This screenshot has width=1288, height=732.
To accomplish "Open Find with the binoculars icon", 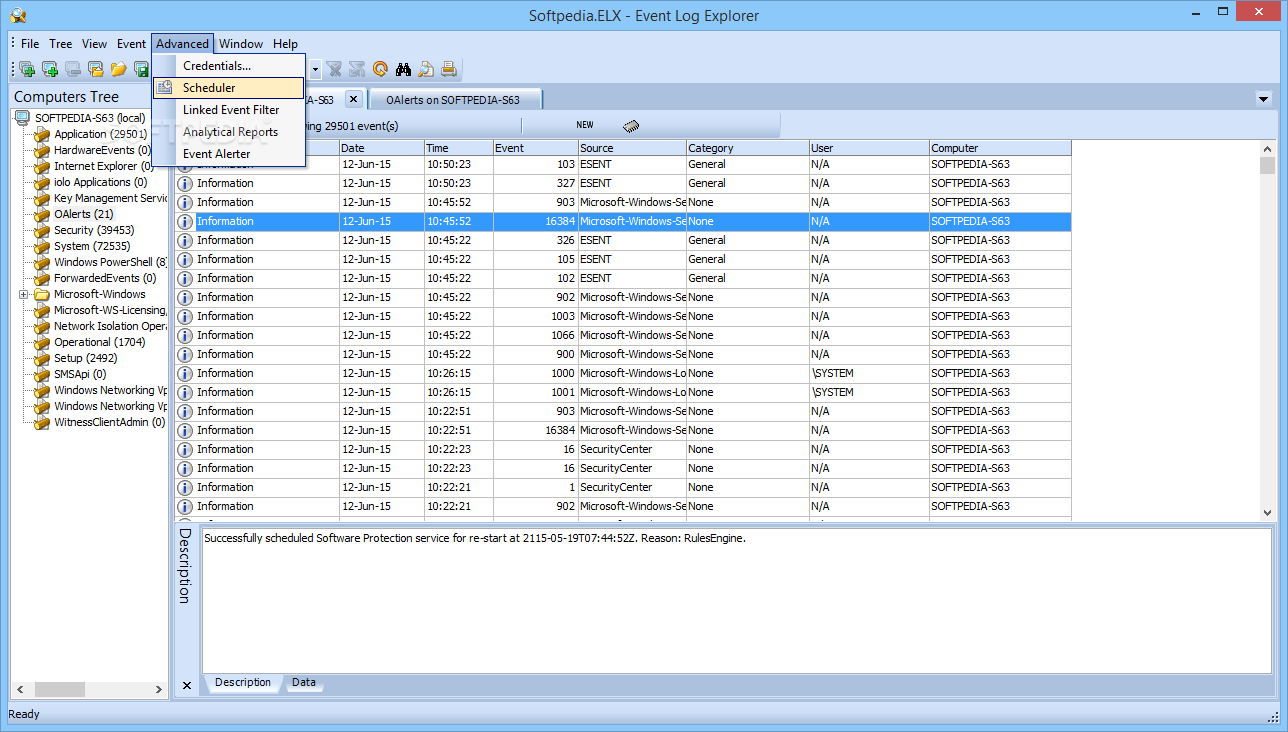I will [404, 69].
